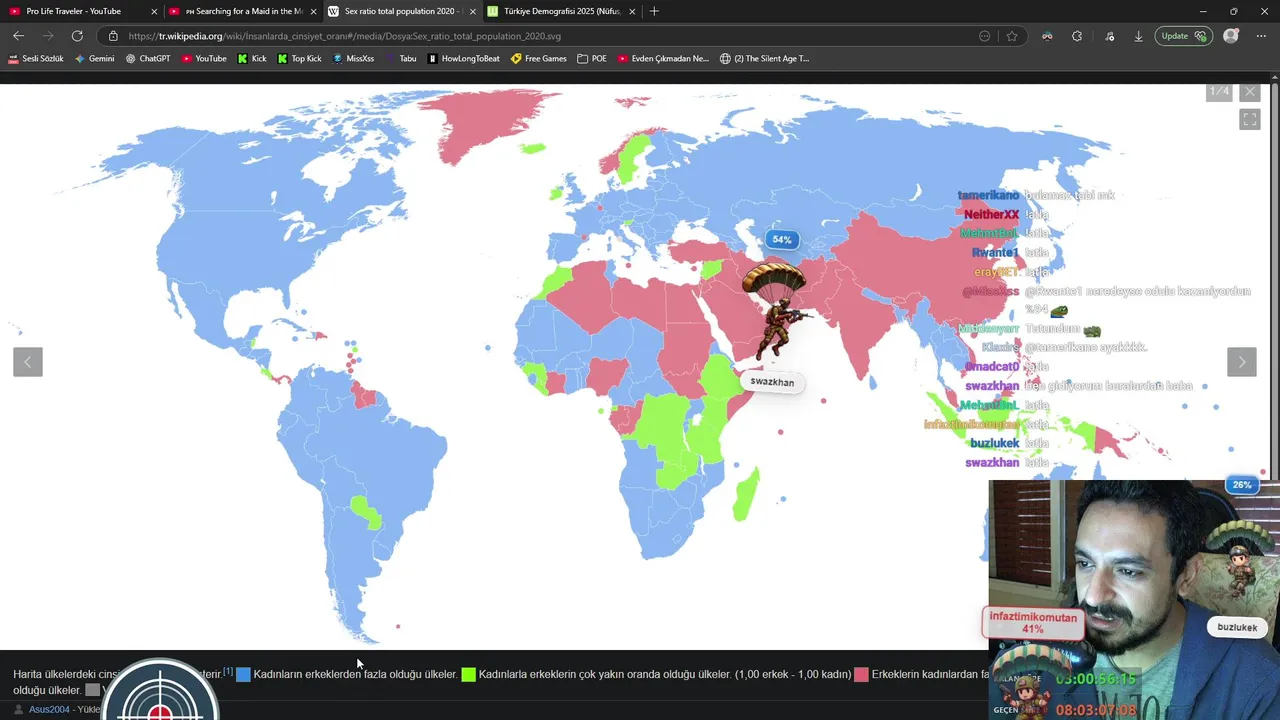Open the browser profile avatar

(x=1231, y=36)
